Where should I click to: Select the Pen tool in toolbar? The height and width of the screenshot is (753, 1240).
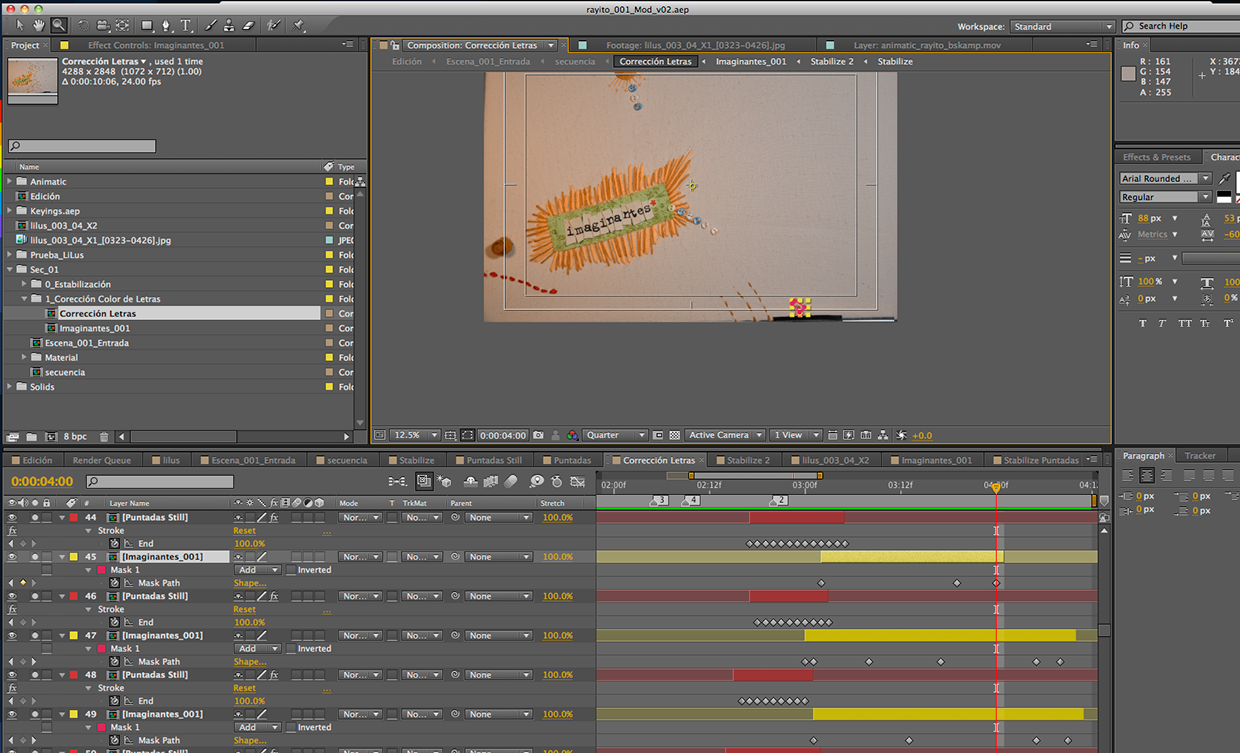coord(166,25)
